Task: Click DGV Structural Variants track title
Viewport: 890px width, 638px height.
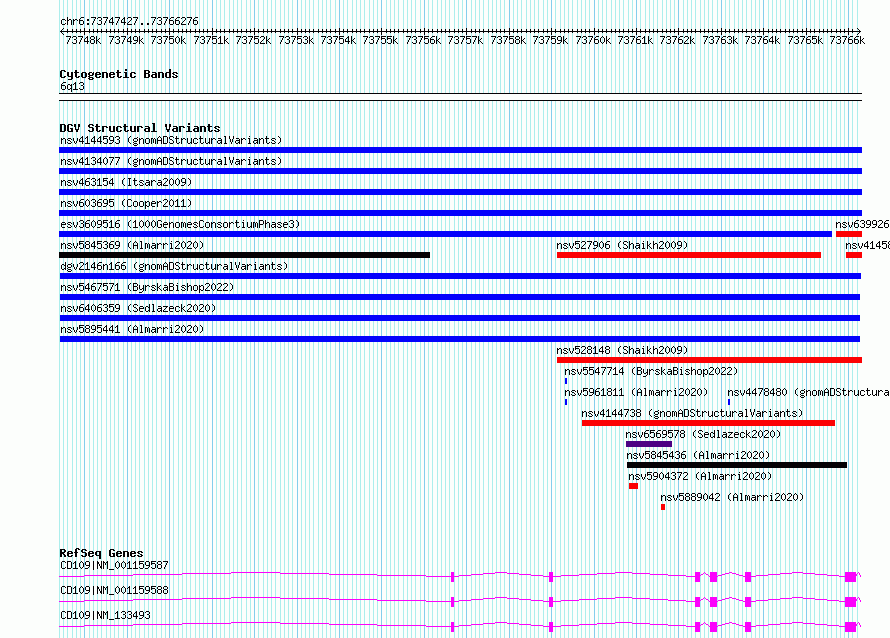Action: click(140, 128)
